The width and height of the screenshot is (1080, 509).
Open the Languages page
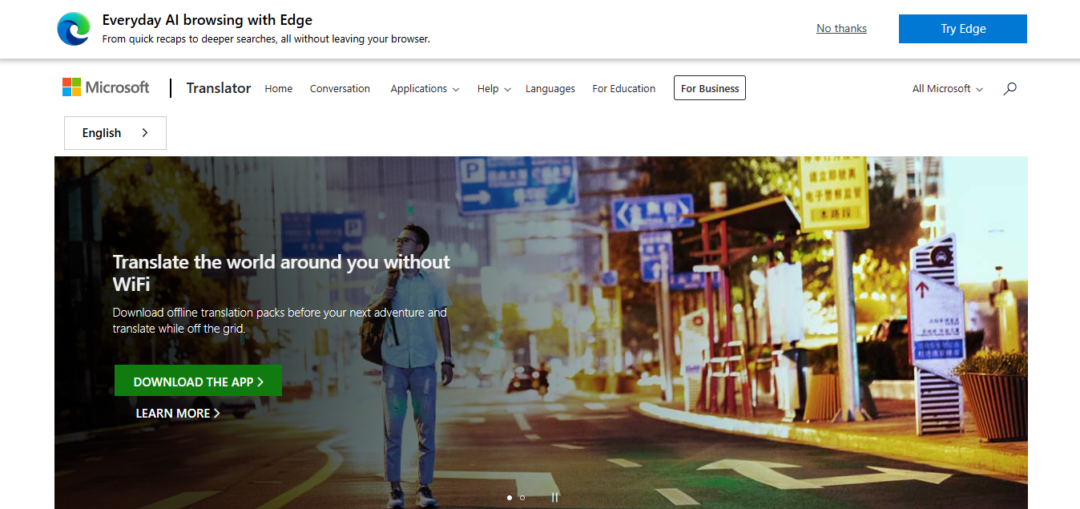pyautogui.click(x=550, y=89)
